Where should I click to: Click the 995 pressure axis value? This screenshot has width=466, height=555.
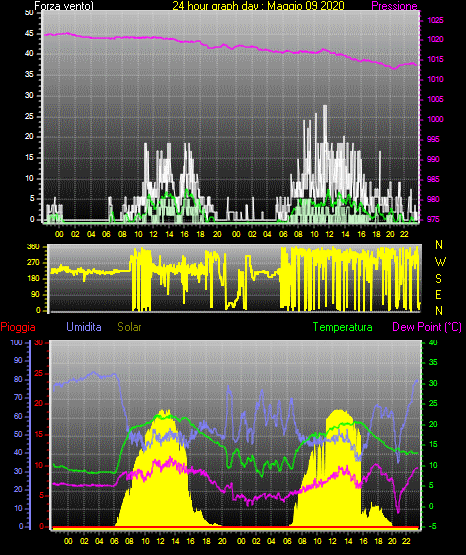pos(433,139)
